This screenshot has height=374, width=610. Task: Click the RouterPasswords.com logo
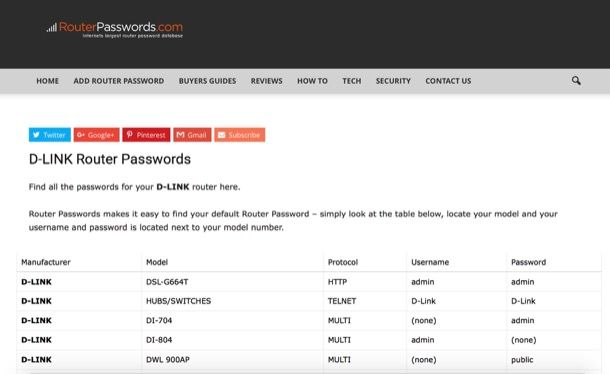[114, 30]
